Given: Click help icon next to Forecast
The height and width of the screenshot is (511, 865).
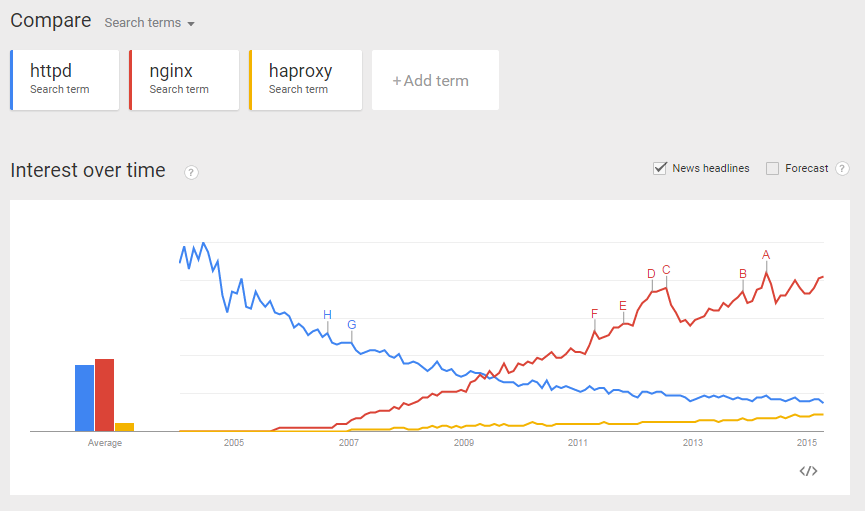Looking at the screenshot, I should click(842, 168).
